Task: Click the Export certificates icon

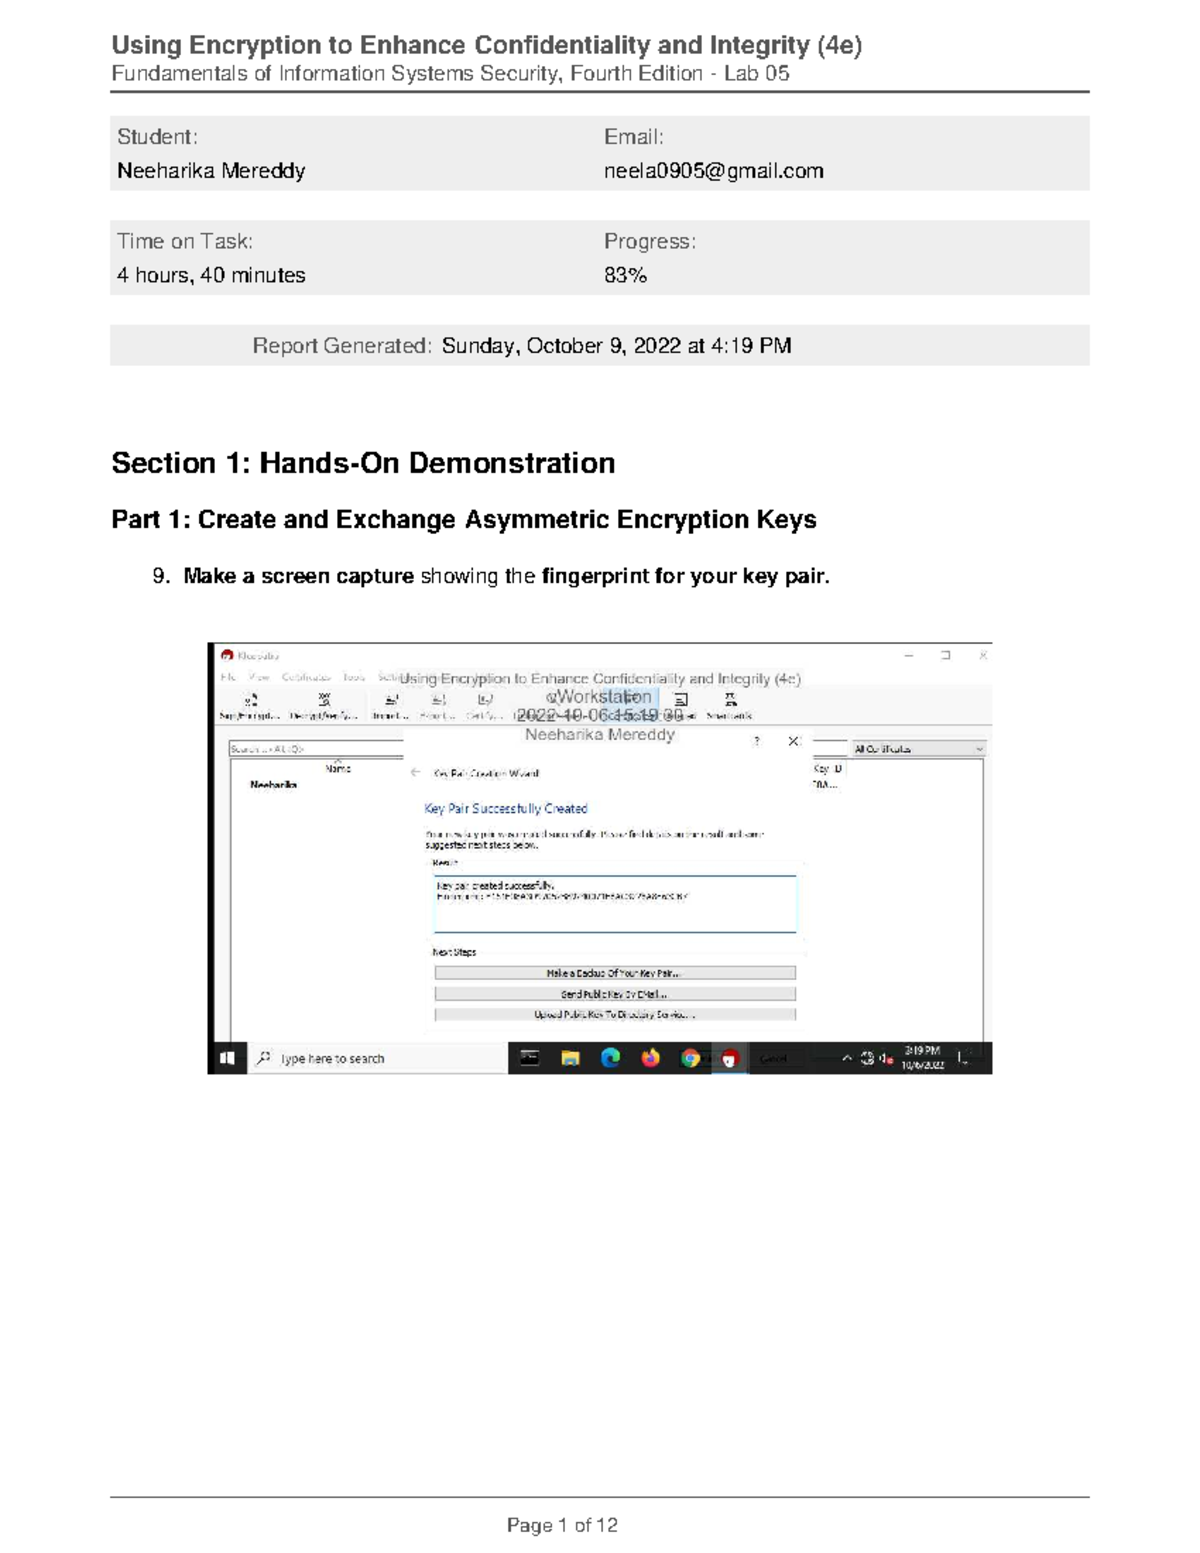Action: point(438,700)
